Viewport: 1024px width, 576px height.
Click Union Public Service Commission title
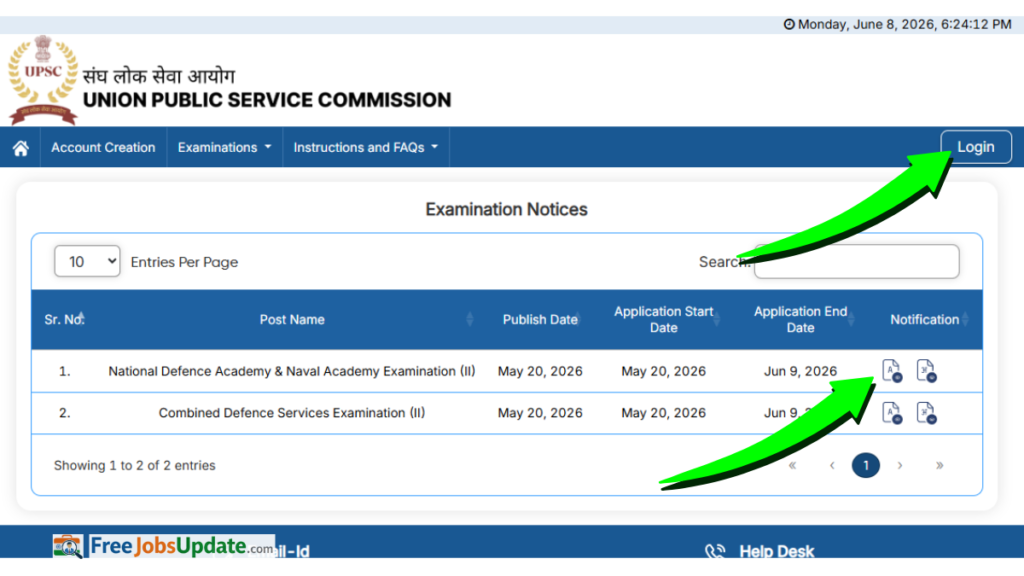(266, 100)
